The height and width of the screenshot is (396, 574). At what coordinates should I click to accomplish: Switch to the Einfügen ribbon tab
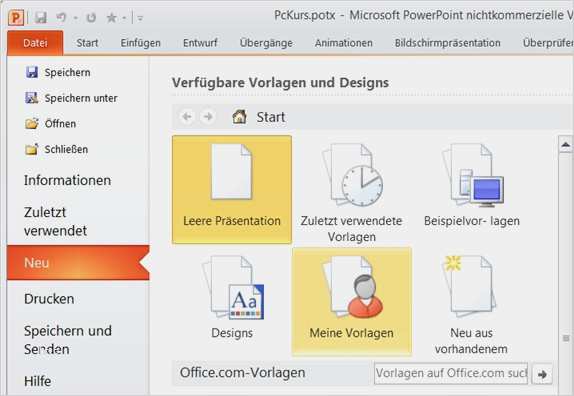click(x=141, y=43)
